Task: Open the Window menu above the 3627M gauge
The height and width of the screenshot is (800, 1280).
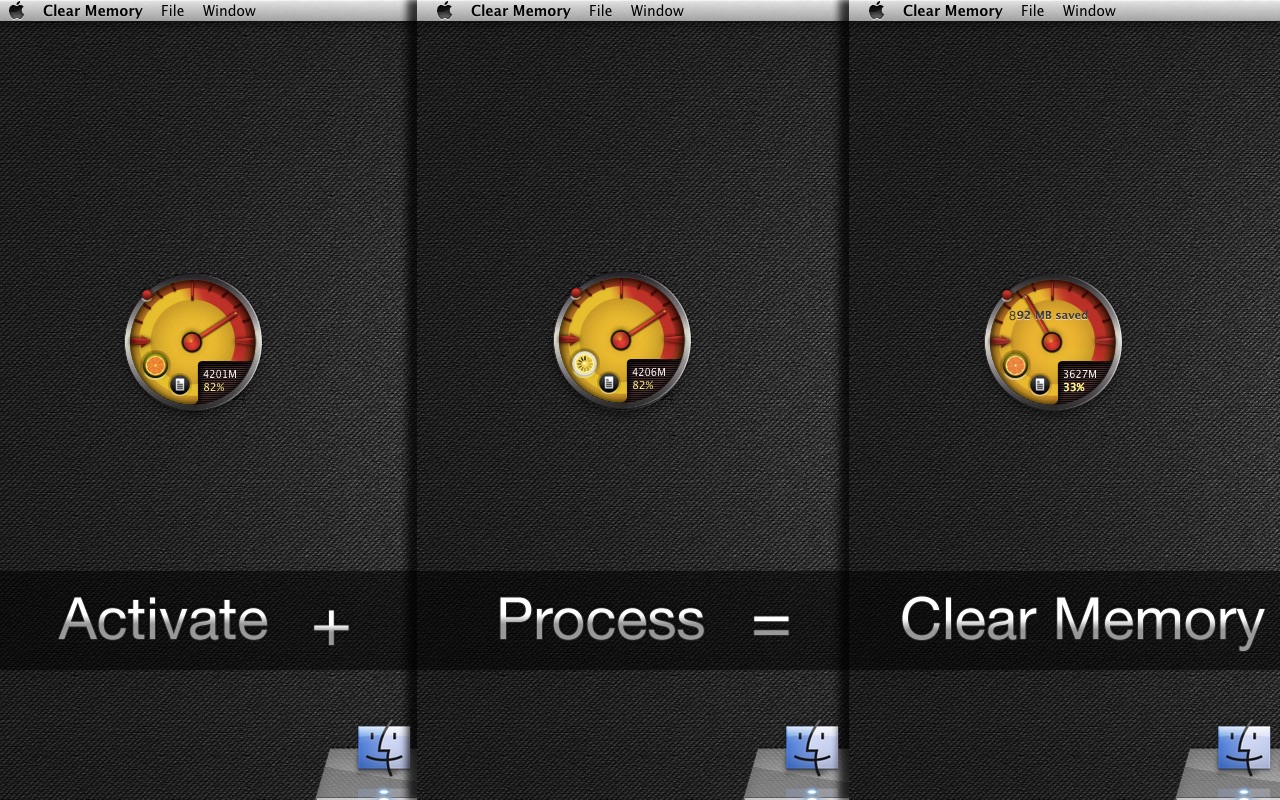Action: 1089,11
